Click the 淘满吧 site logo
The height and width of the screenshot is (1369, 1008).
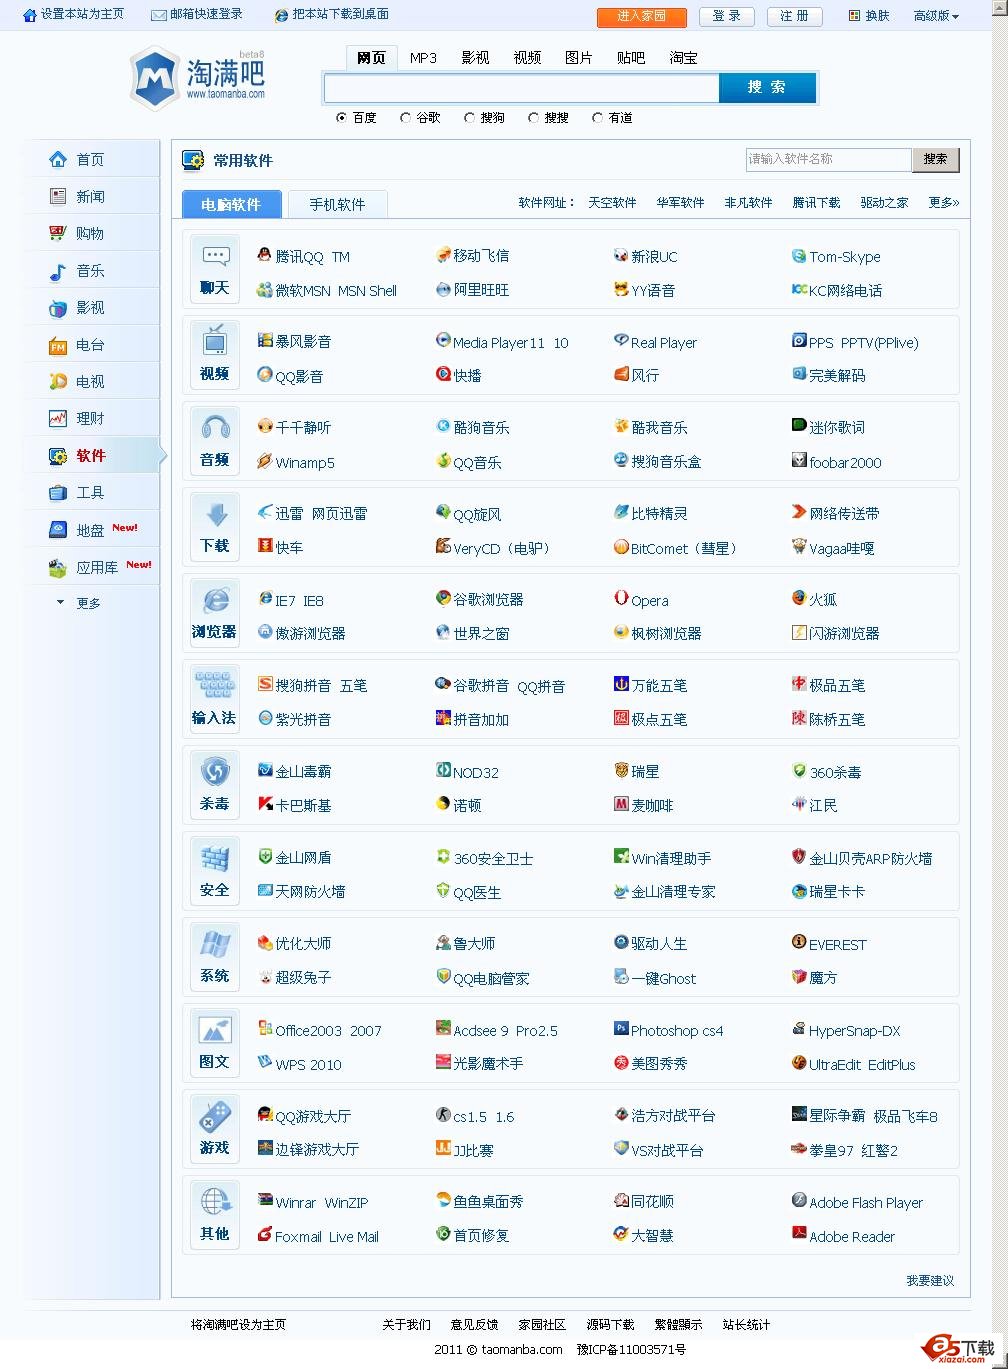198,76
